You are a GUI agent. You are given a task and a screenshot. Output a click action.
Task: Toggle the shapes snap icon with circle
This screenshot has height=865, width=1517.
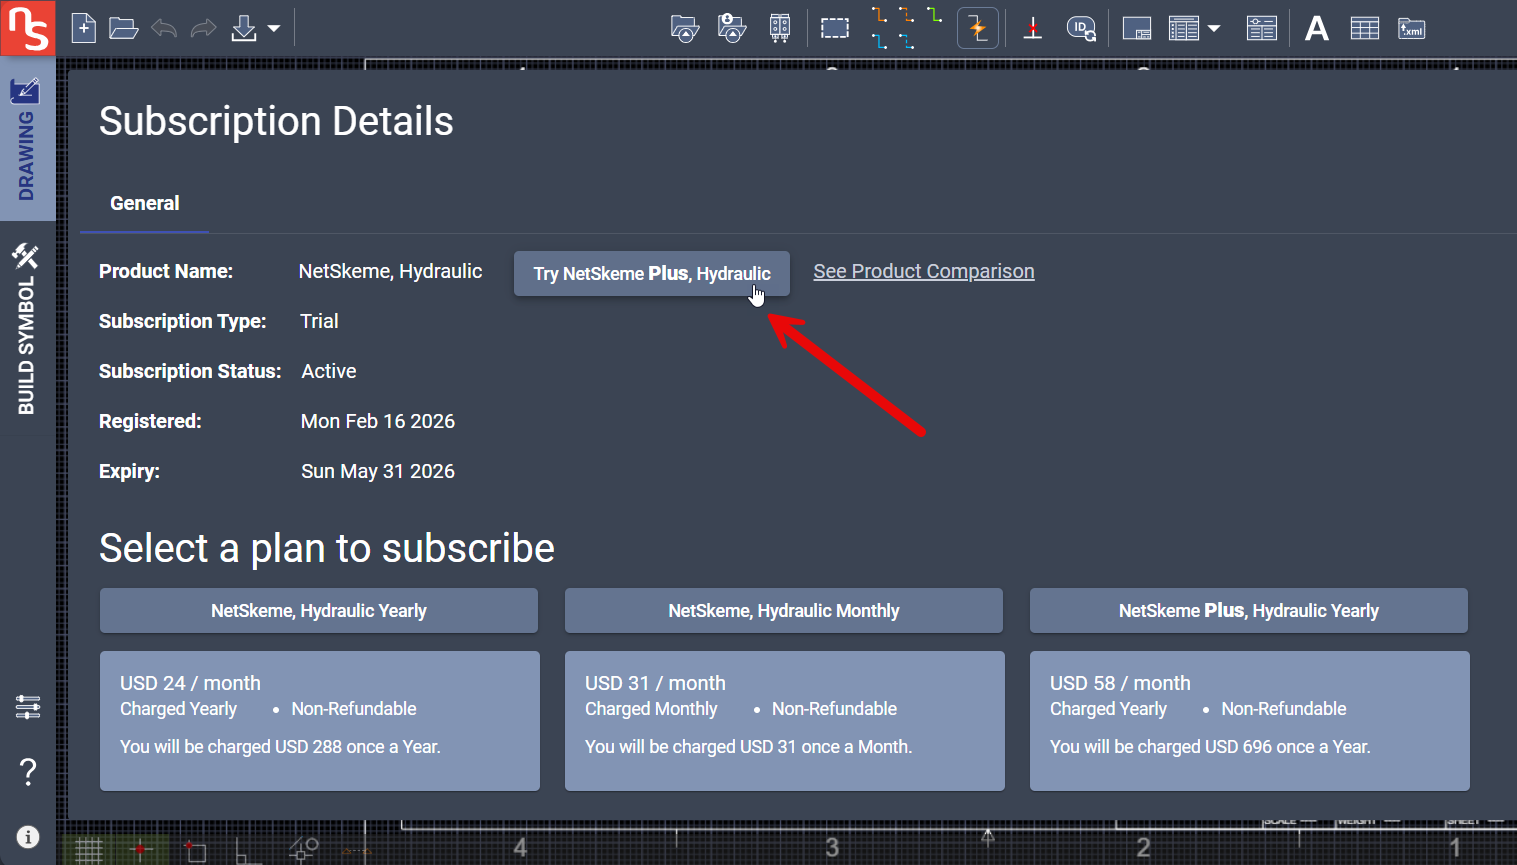point(303,849)
